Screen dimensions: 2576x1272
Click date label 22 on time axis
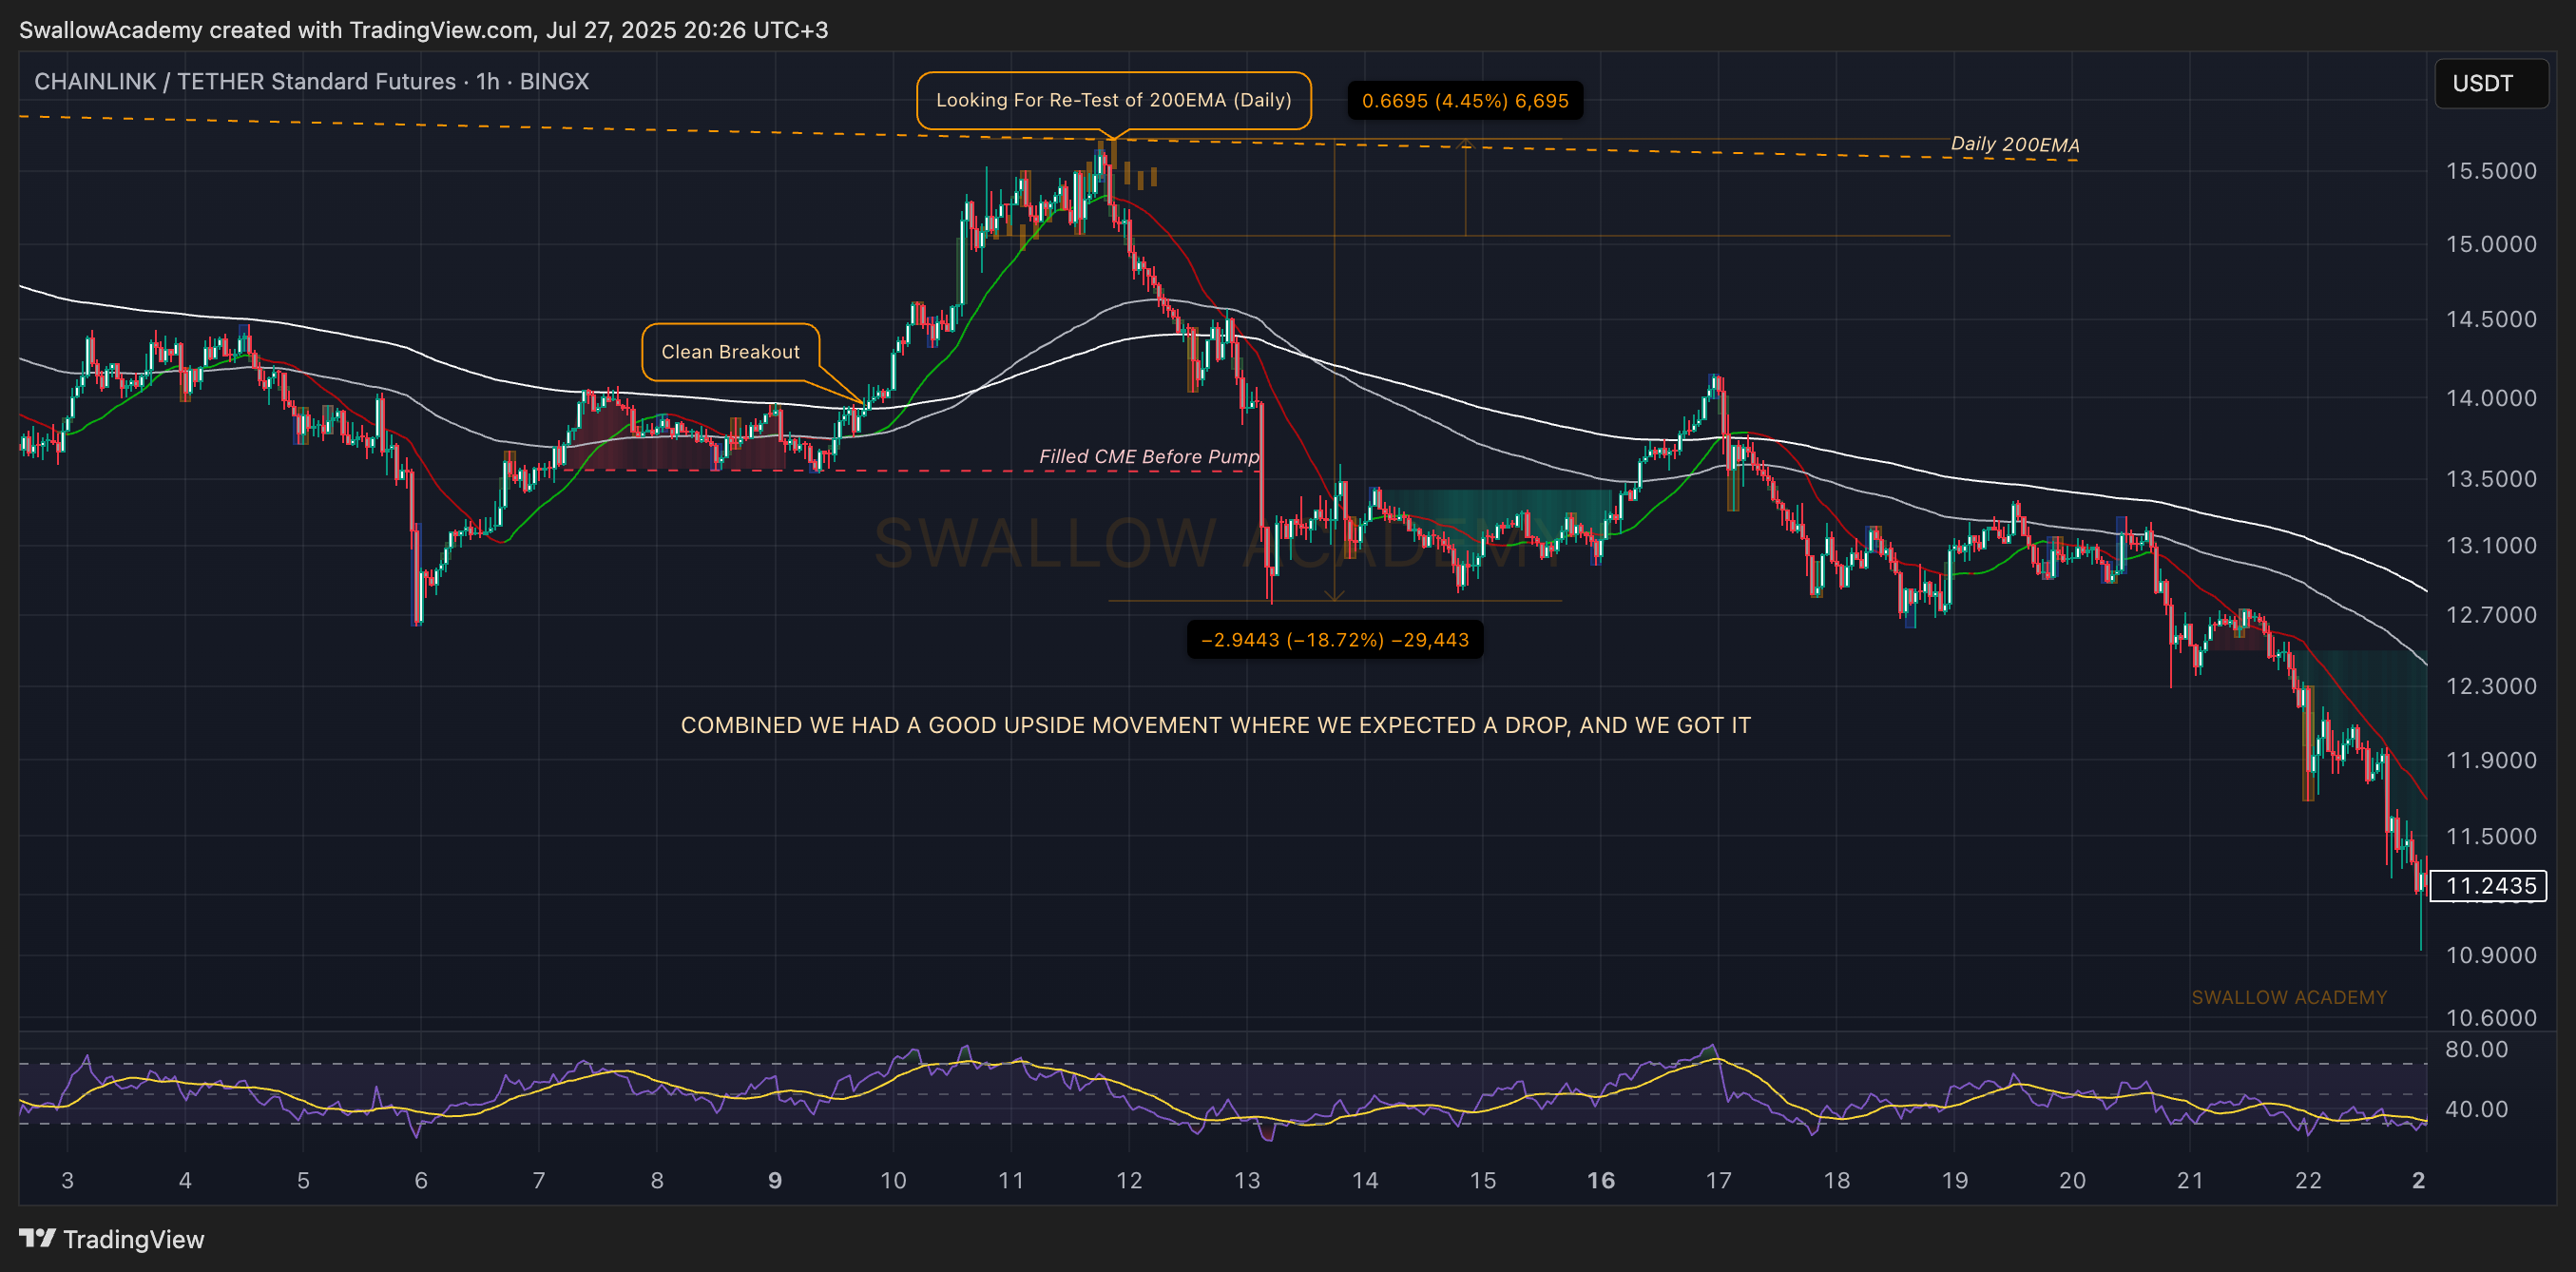click(x=2308, y=1181)
